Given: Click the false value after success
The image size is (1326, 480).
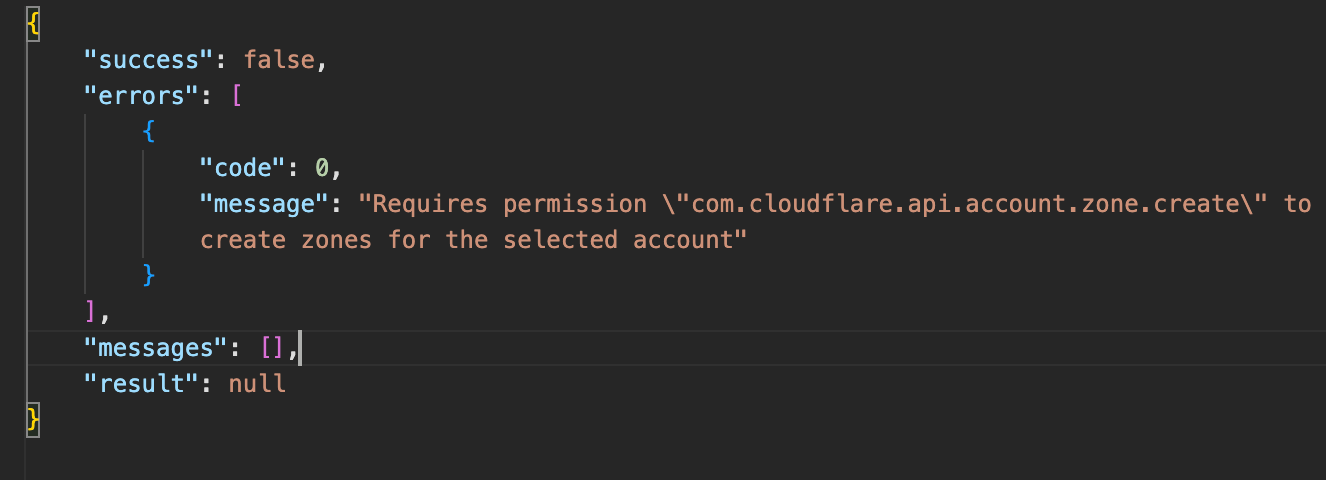Looking at the screenshot, I should pos(279,60).
